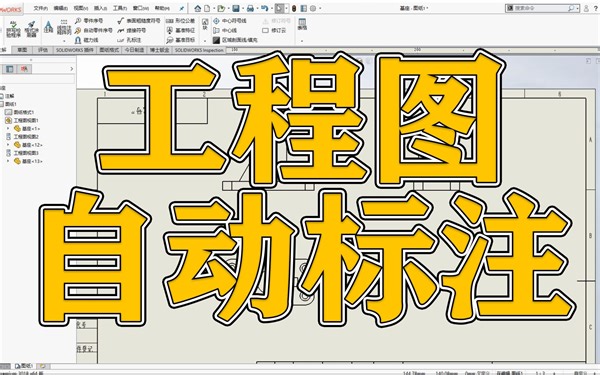Click 区域剖面线/填充 (Area Hatch/Fill) tool
600x375 pixels.
235,40
